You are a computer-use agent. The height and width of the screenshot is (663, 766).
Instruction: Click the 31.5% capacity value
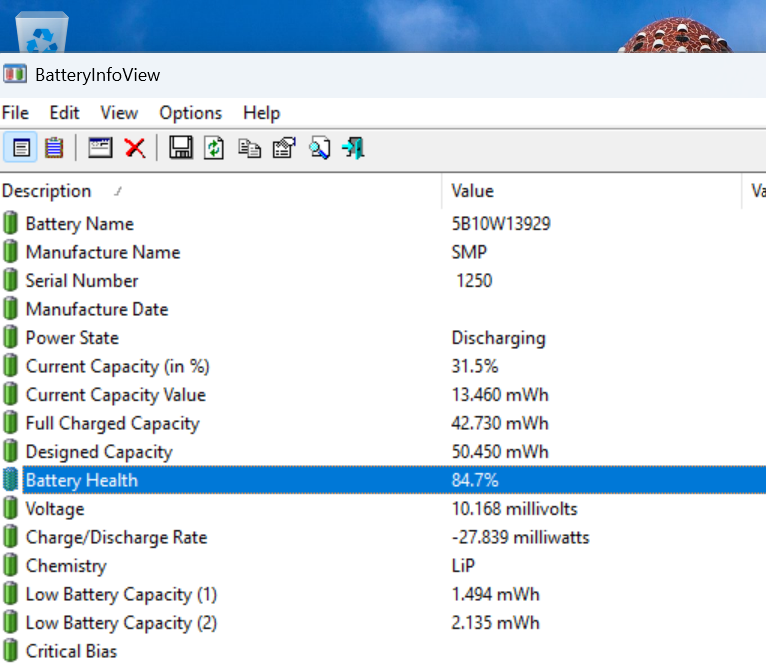click(x=474, y=366)
